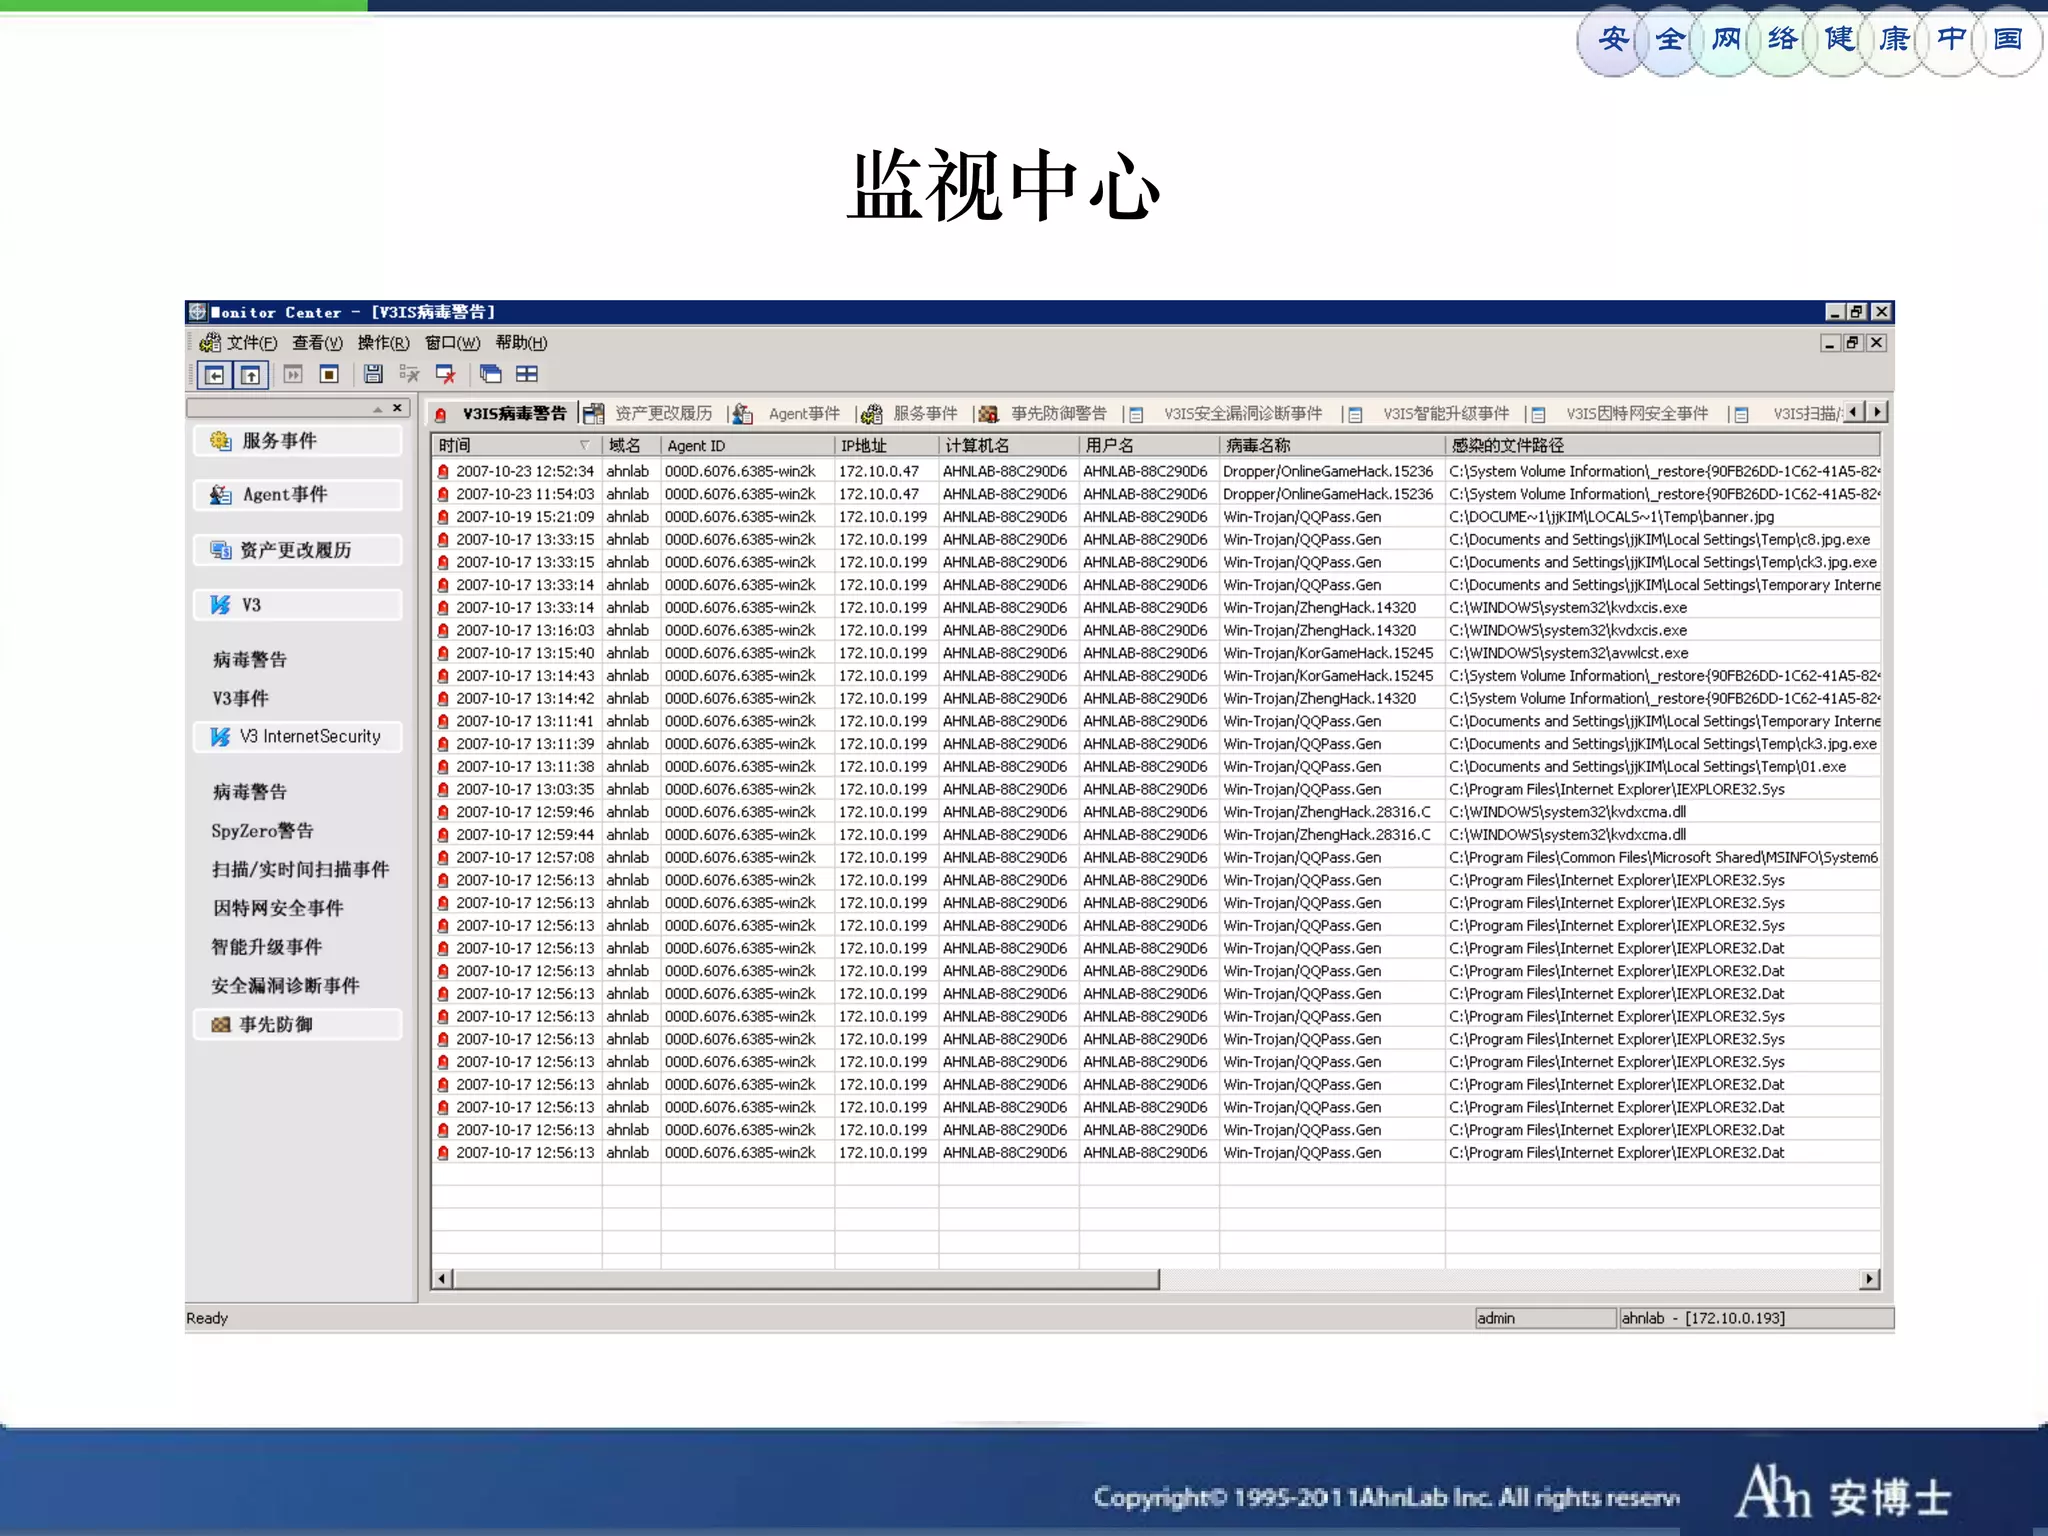
Task: Click the tile windows toolbar icon
Action: (527, 374)
